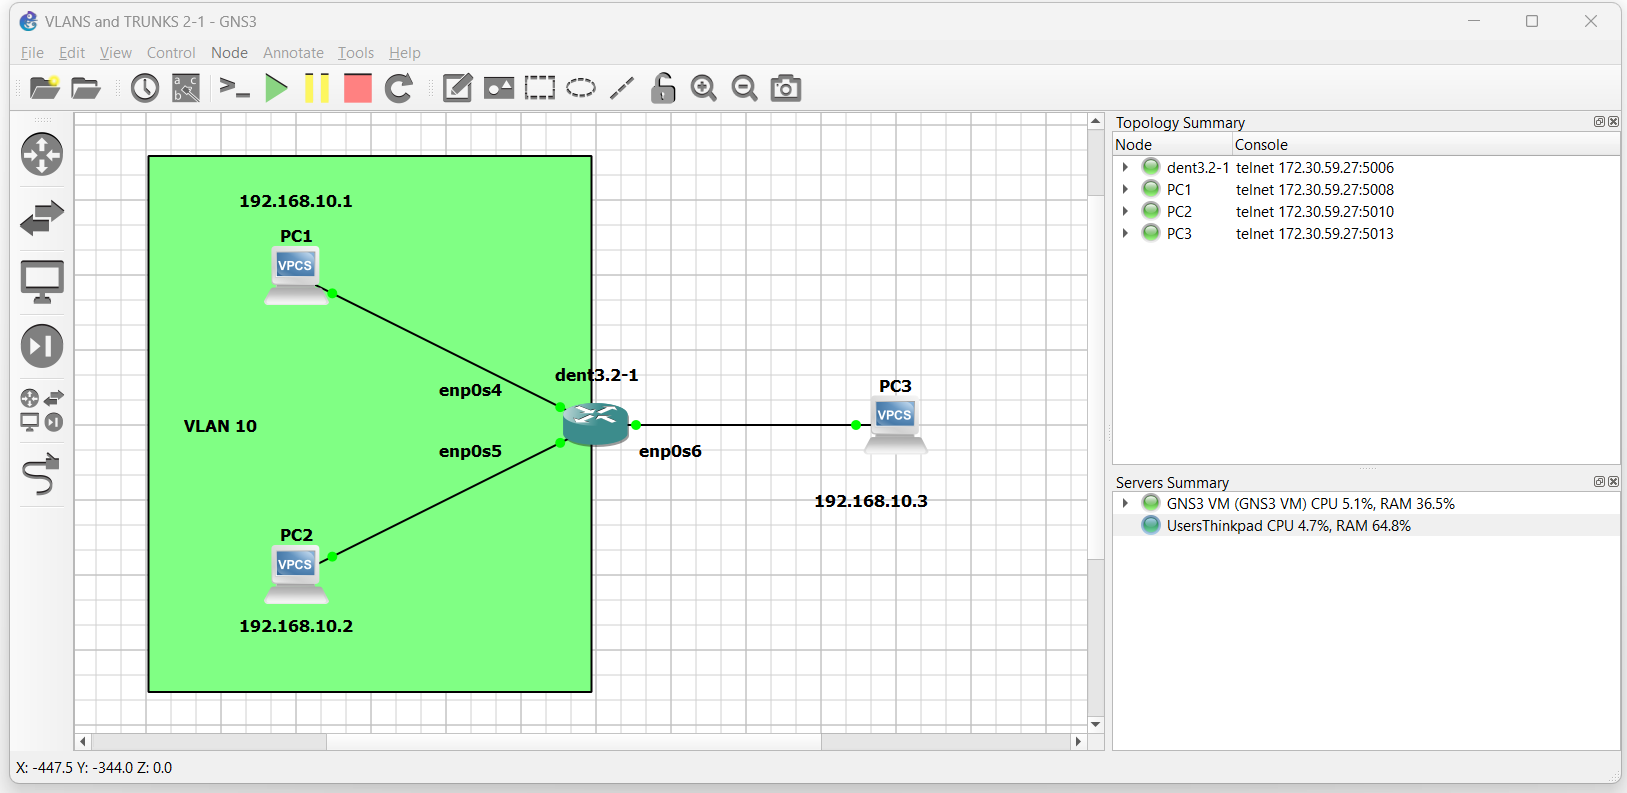Toggle the show/hide interface labels icon
1627x793 pixels.
(x=186, y=88)
